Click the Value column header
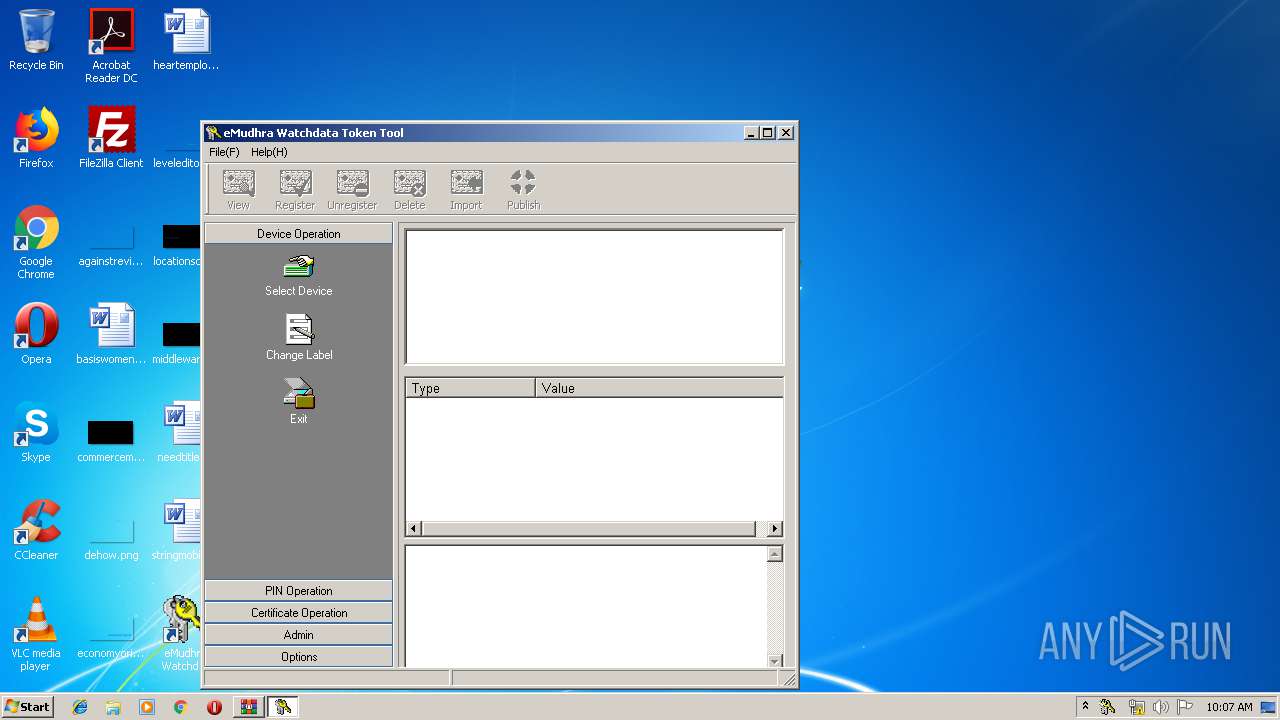The image size is (1280, 720). coord(659,388)
